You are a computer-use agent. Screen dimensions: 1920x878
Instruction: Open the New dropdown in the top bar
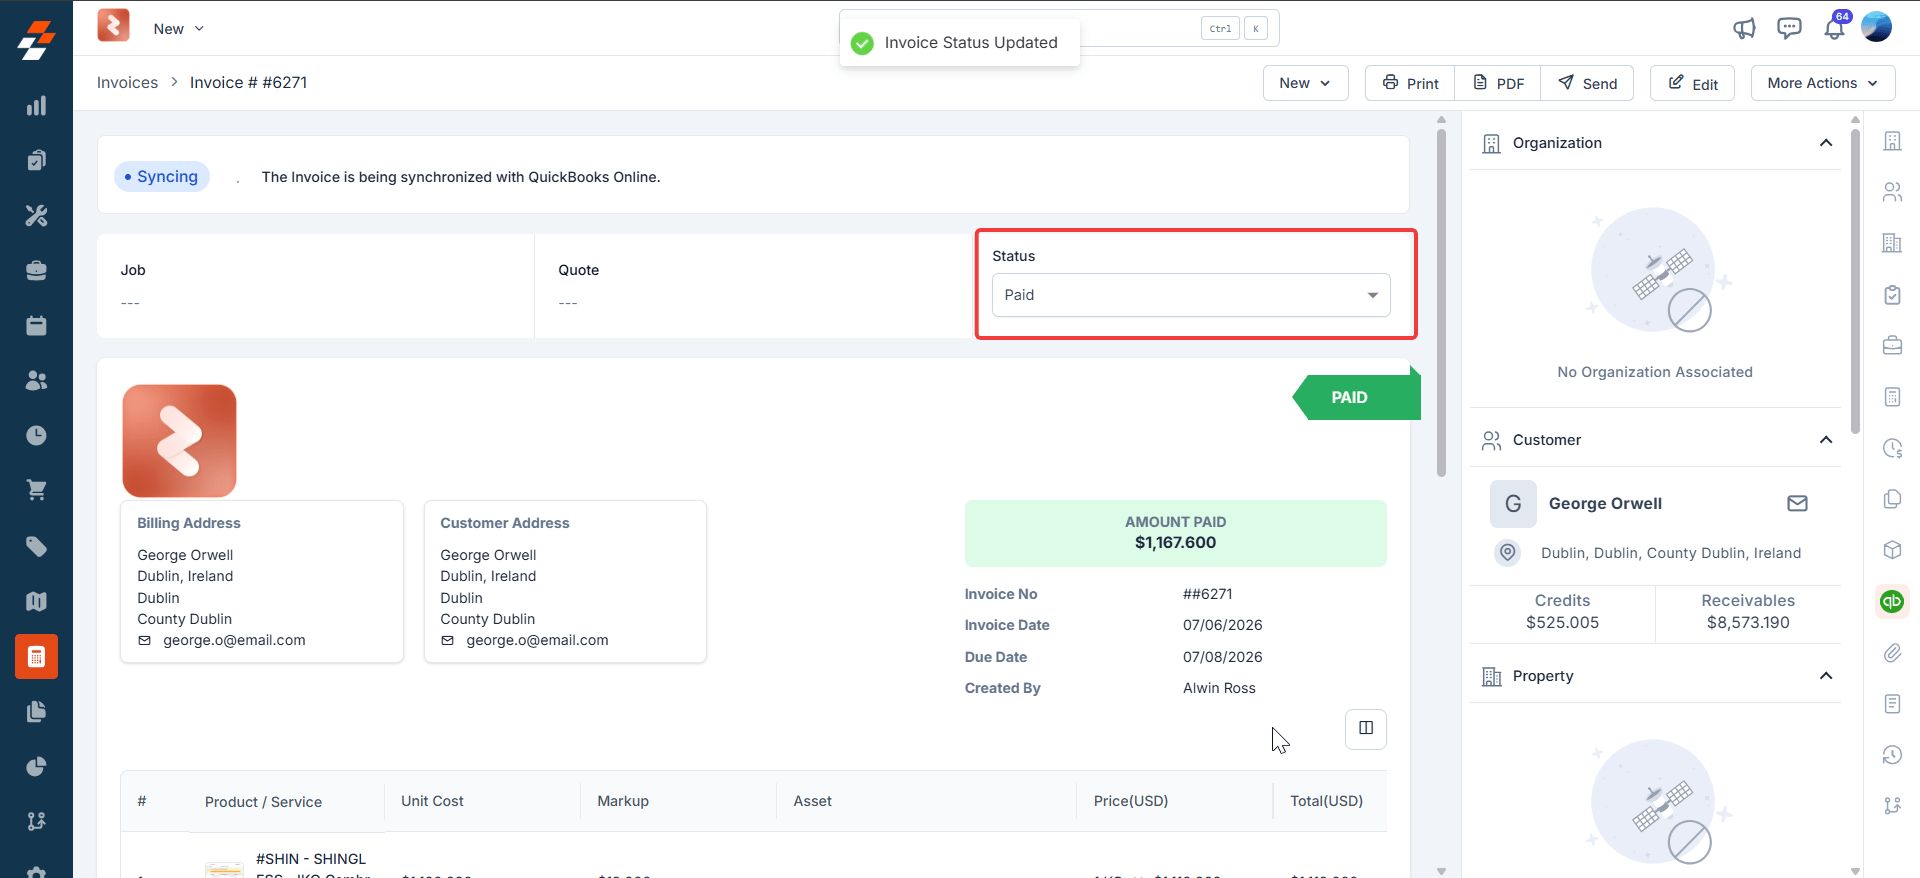pos(179,29)
